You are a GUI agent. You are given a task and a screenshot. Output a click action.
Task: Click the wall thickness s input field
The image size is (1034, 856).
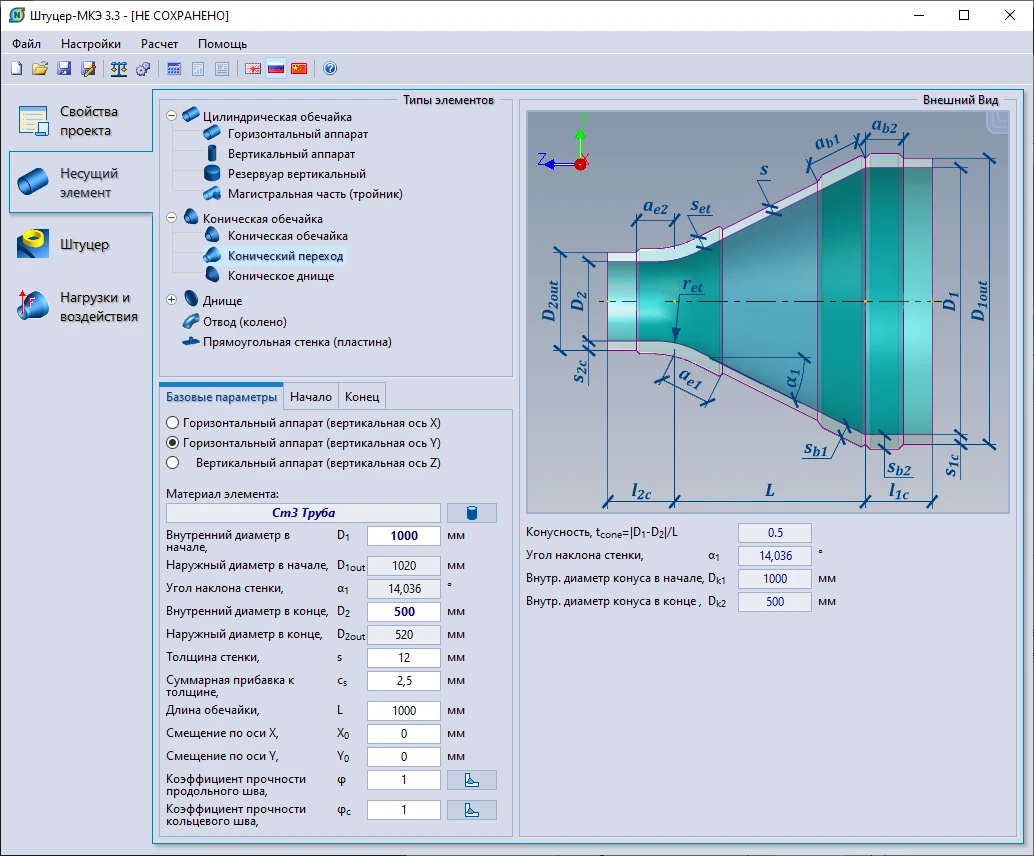point(403,658)
